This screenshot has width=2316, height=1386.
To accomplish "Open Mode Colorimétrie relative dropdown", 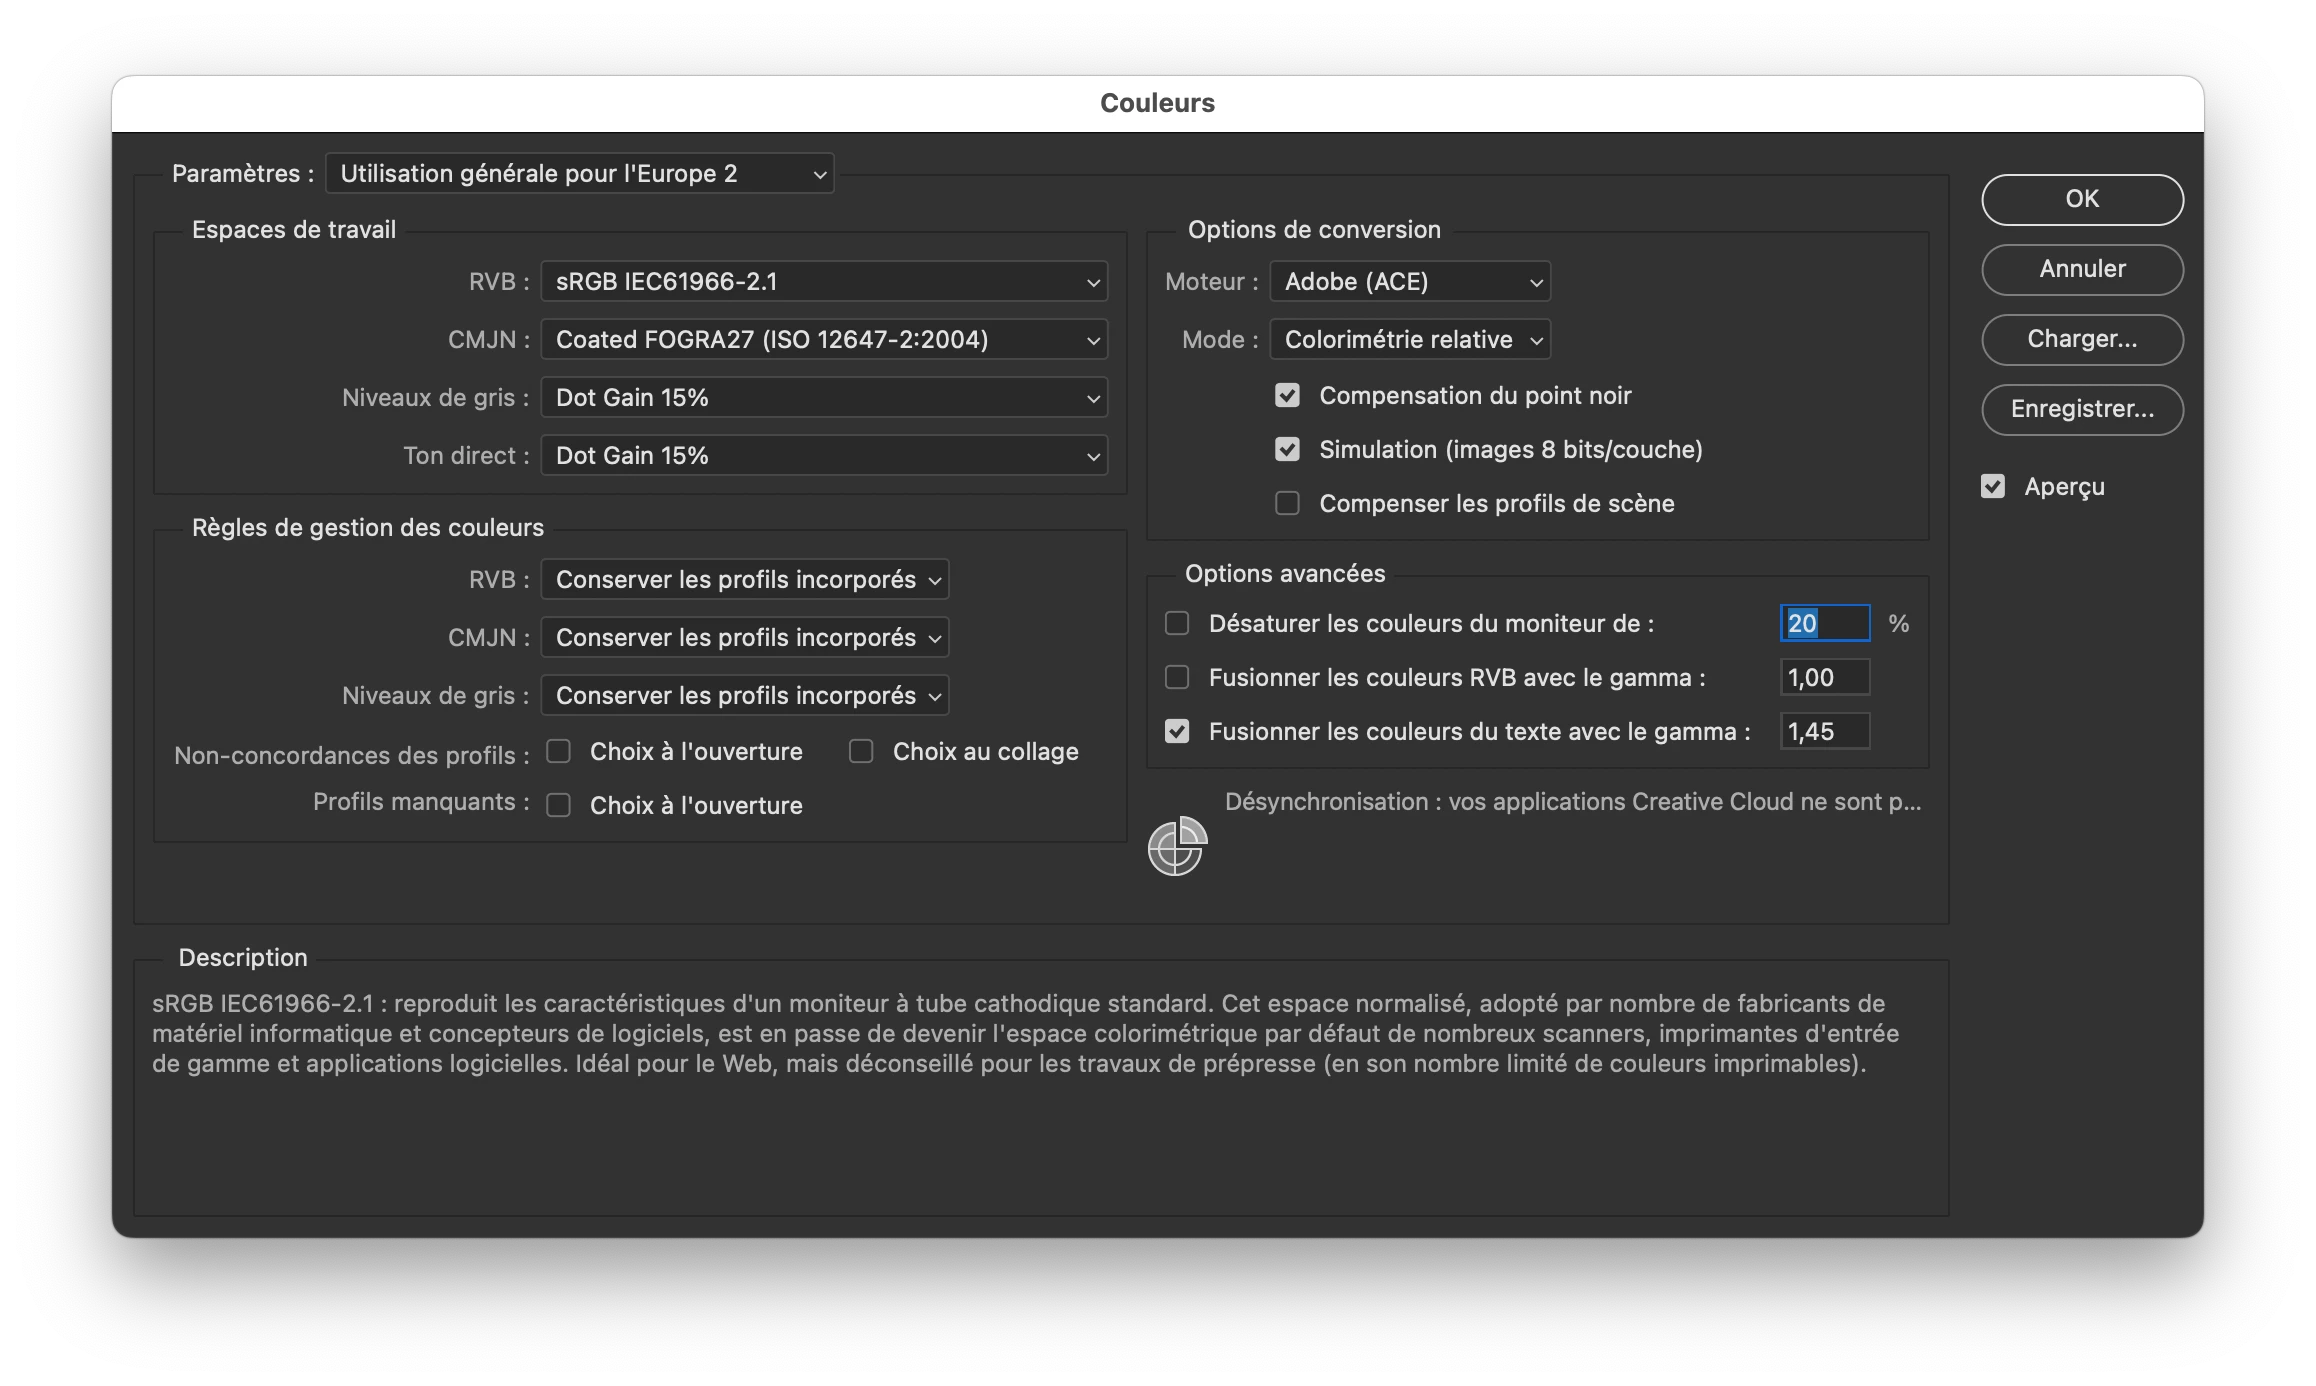I will 1409,340.
